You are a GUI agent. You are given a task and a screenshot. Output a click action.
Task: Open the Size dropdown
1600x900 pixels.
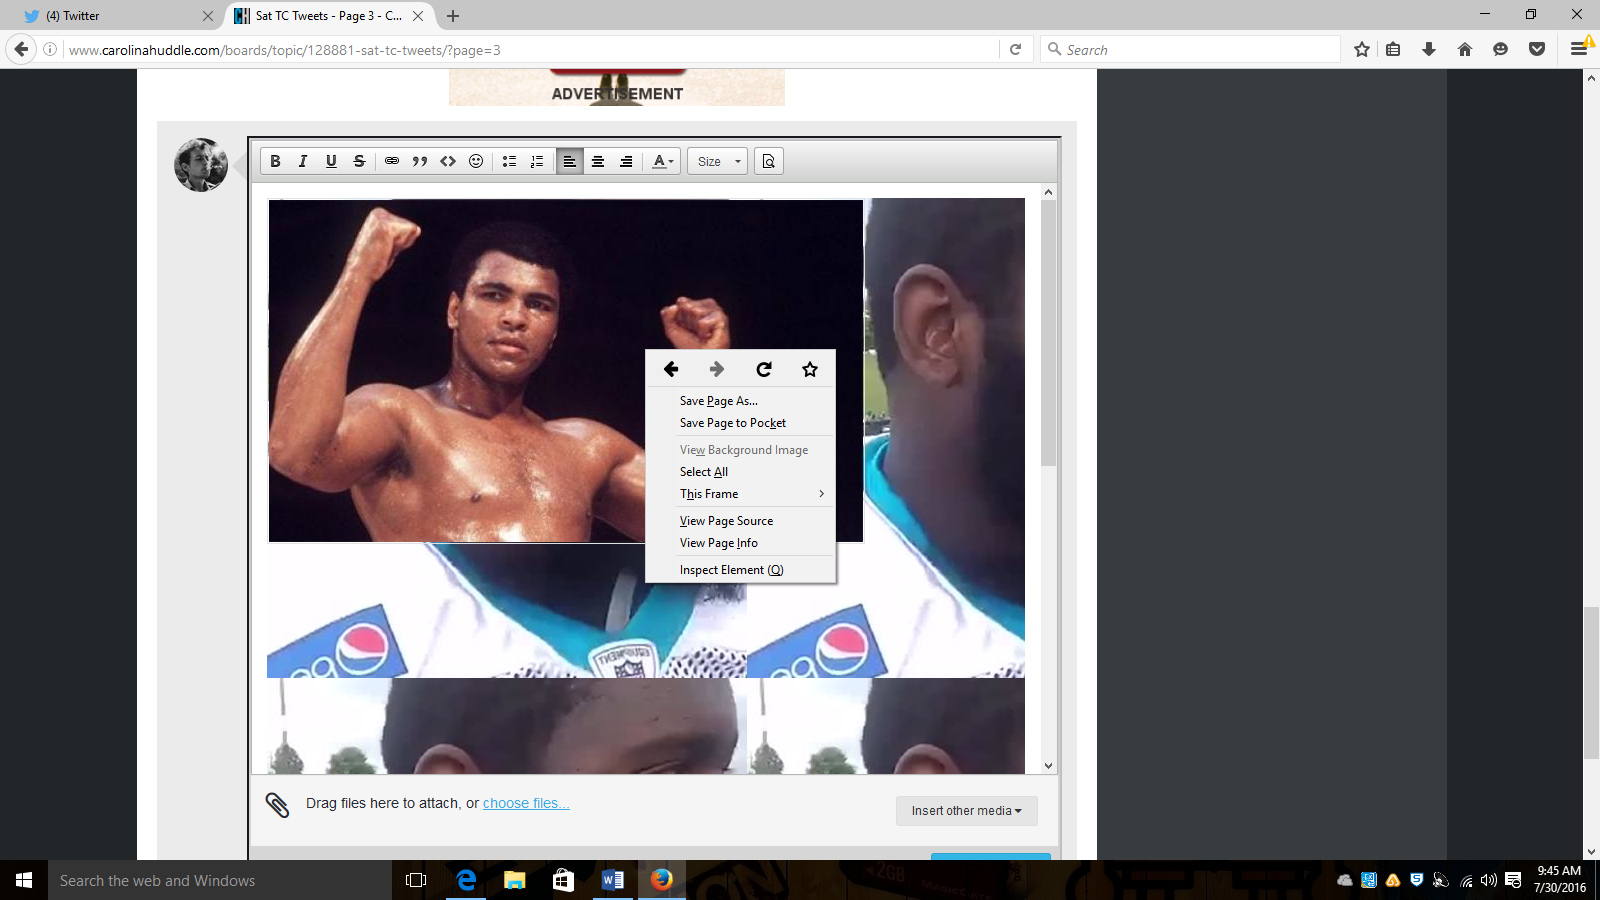point(718,161)
